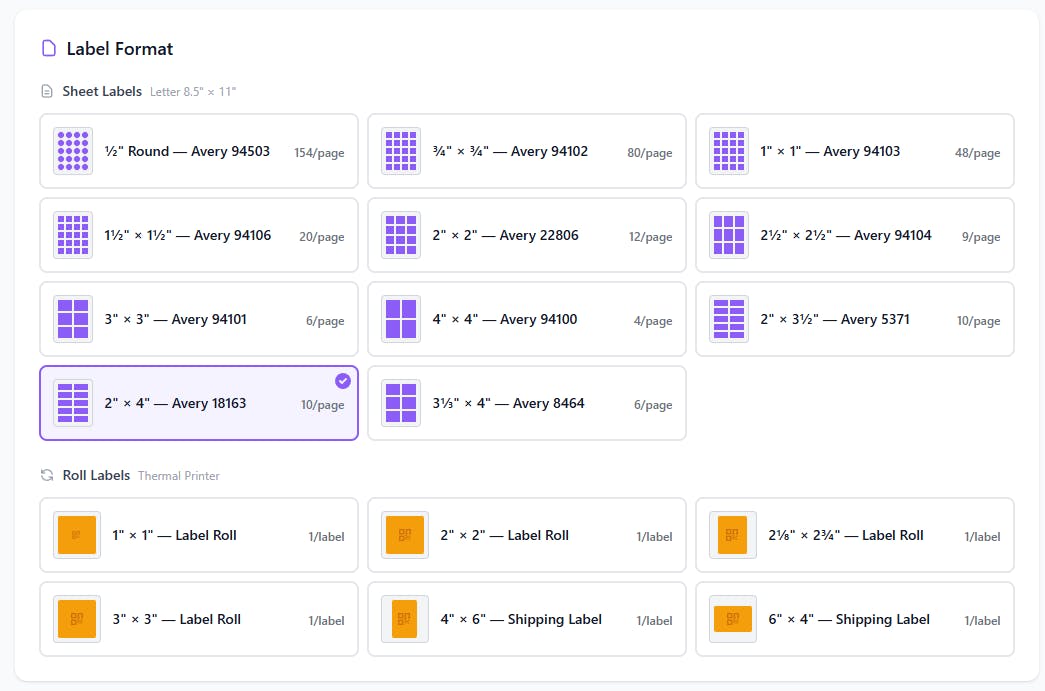This screenshot has width=1045, height=691.
Task: Click the Roll Labels refresh icon
Action: [47, 475]
